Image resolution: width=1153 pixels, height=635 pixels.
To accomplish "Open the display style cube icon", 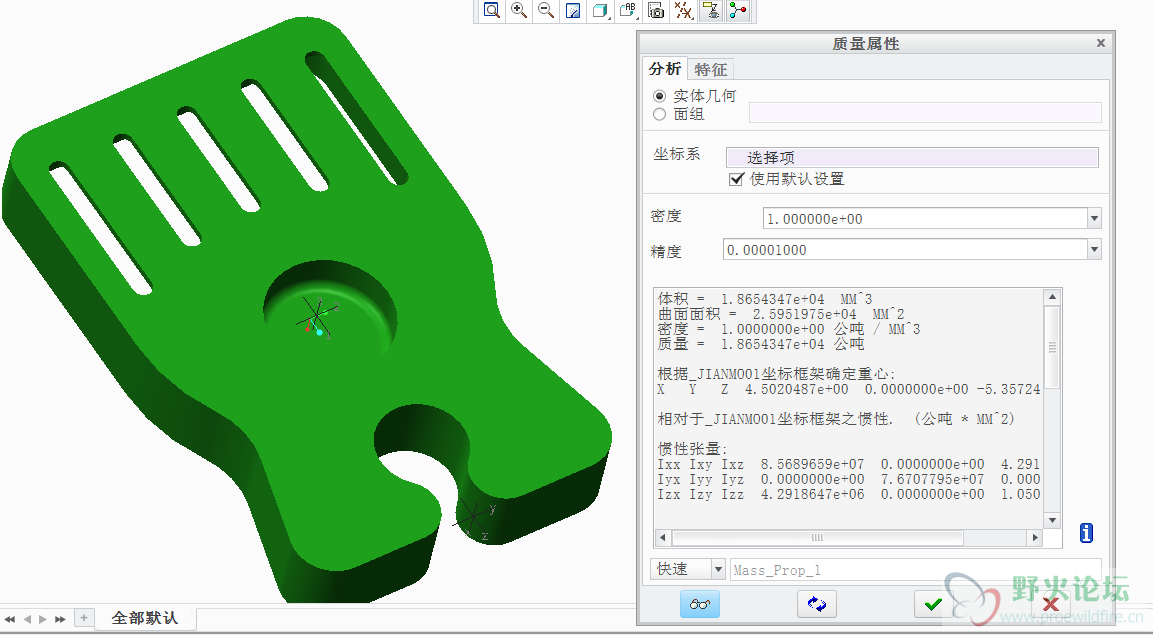I will [600, 10].
